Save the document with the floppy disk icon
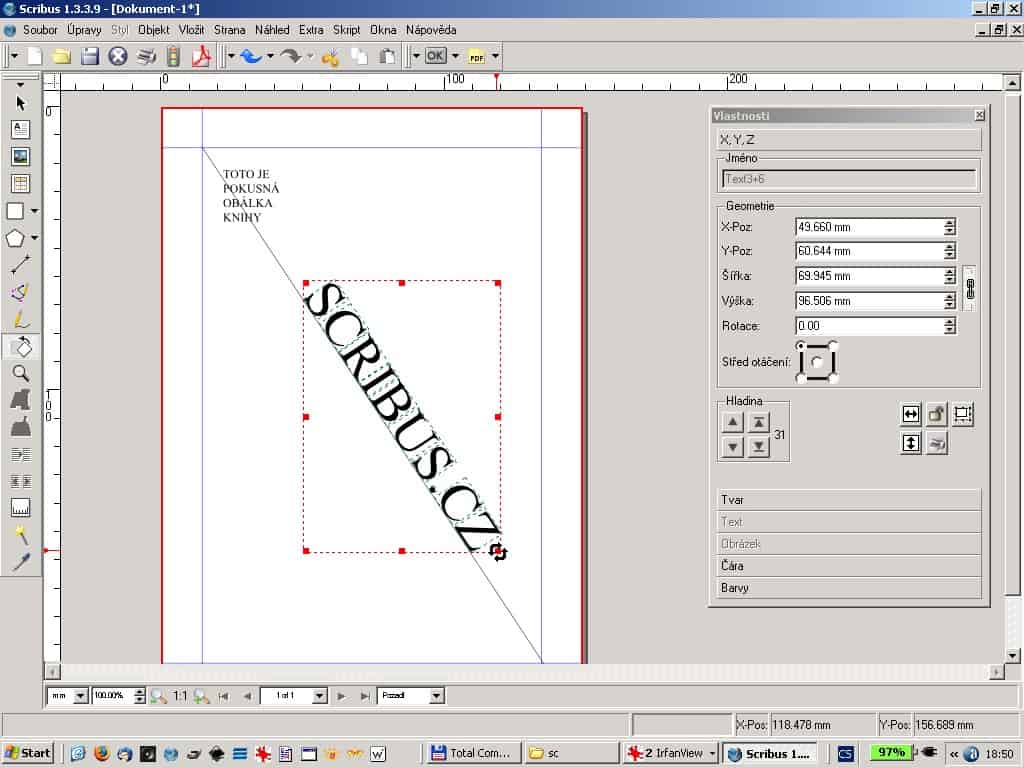Image resolution: width=1024 pixels, height=768 pixels. pyautogui.click(x=89, y=57)
